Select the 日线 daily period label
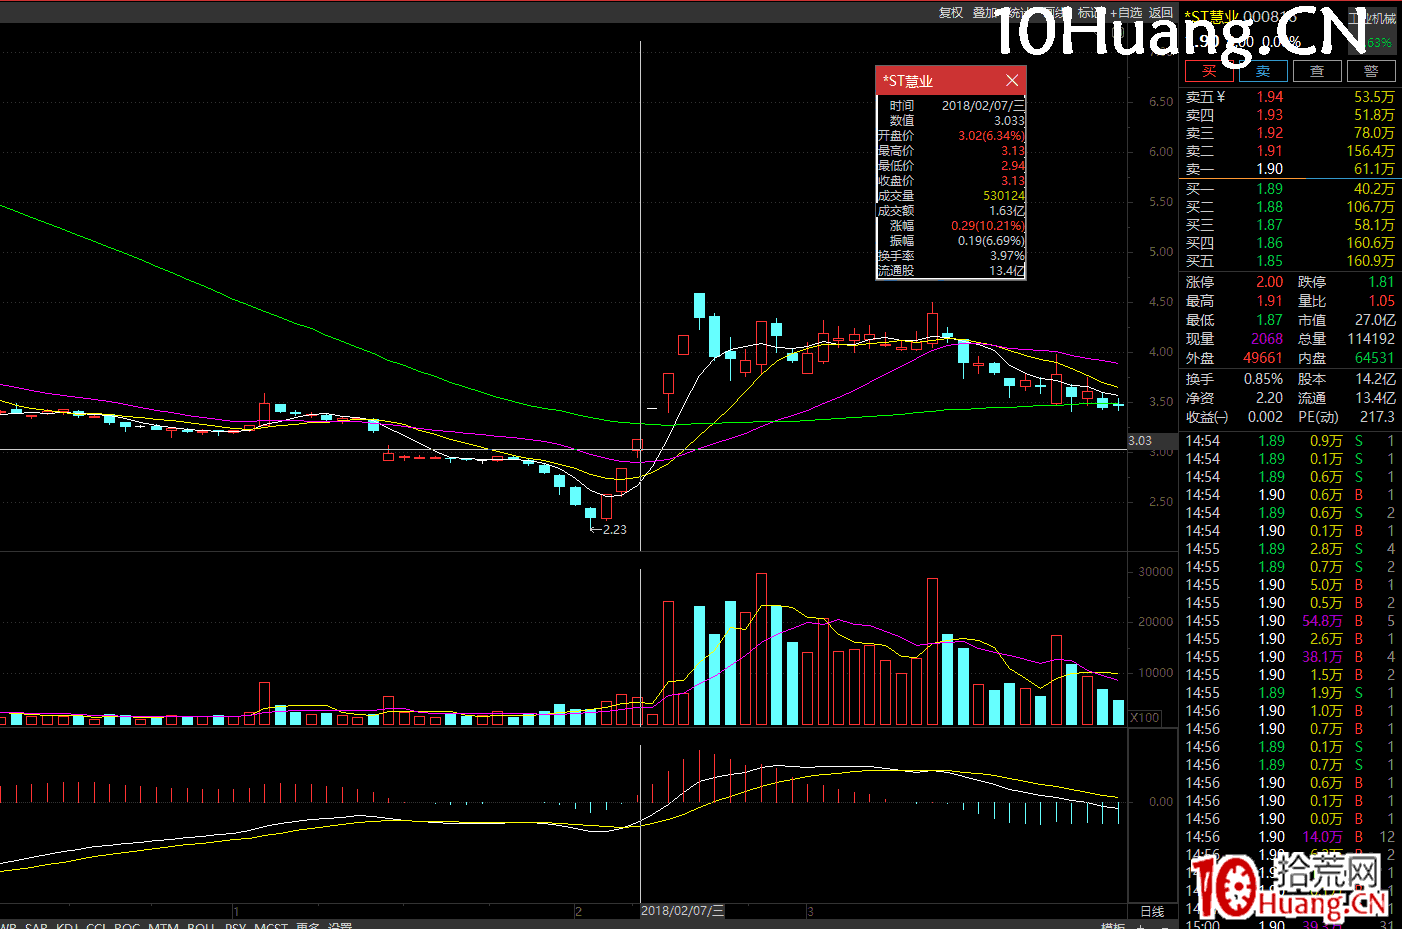This screenshot has height=929, width=1402. [1152, 911]
